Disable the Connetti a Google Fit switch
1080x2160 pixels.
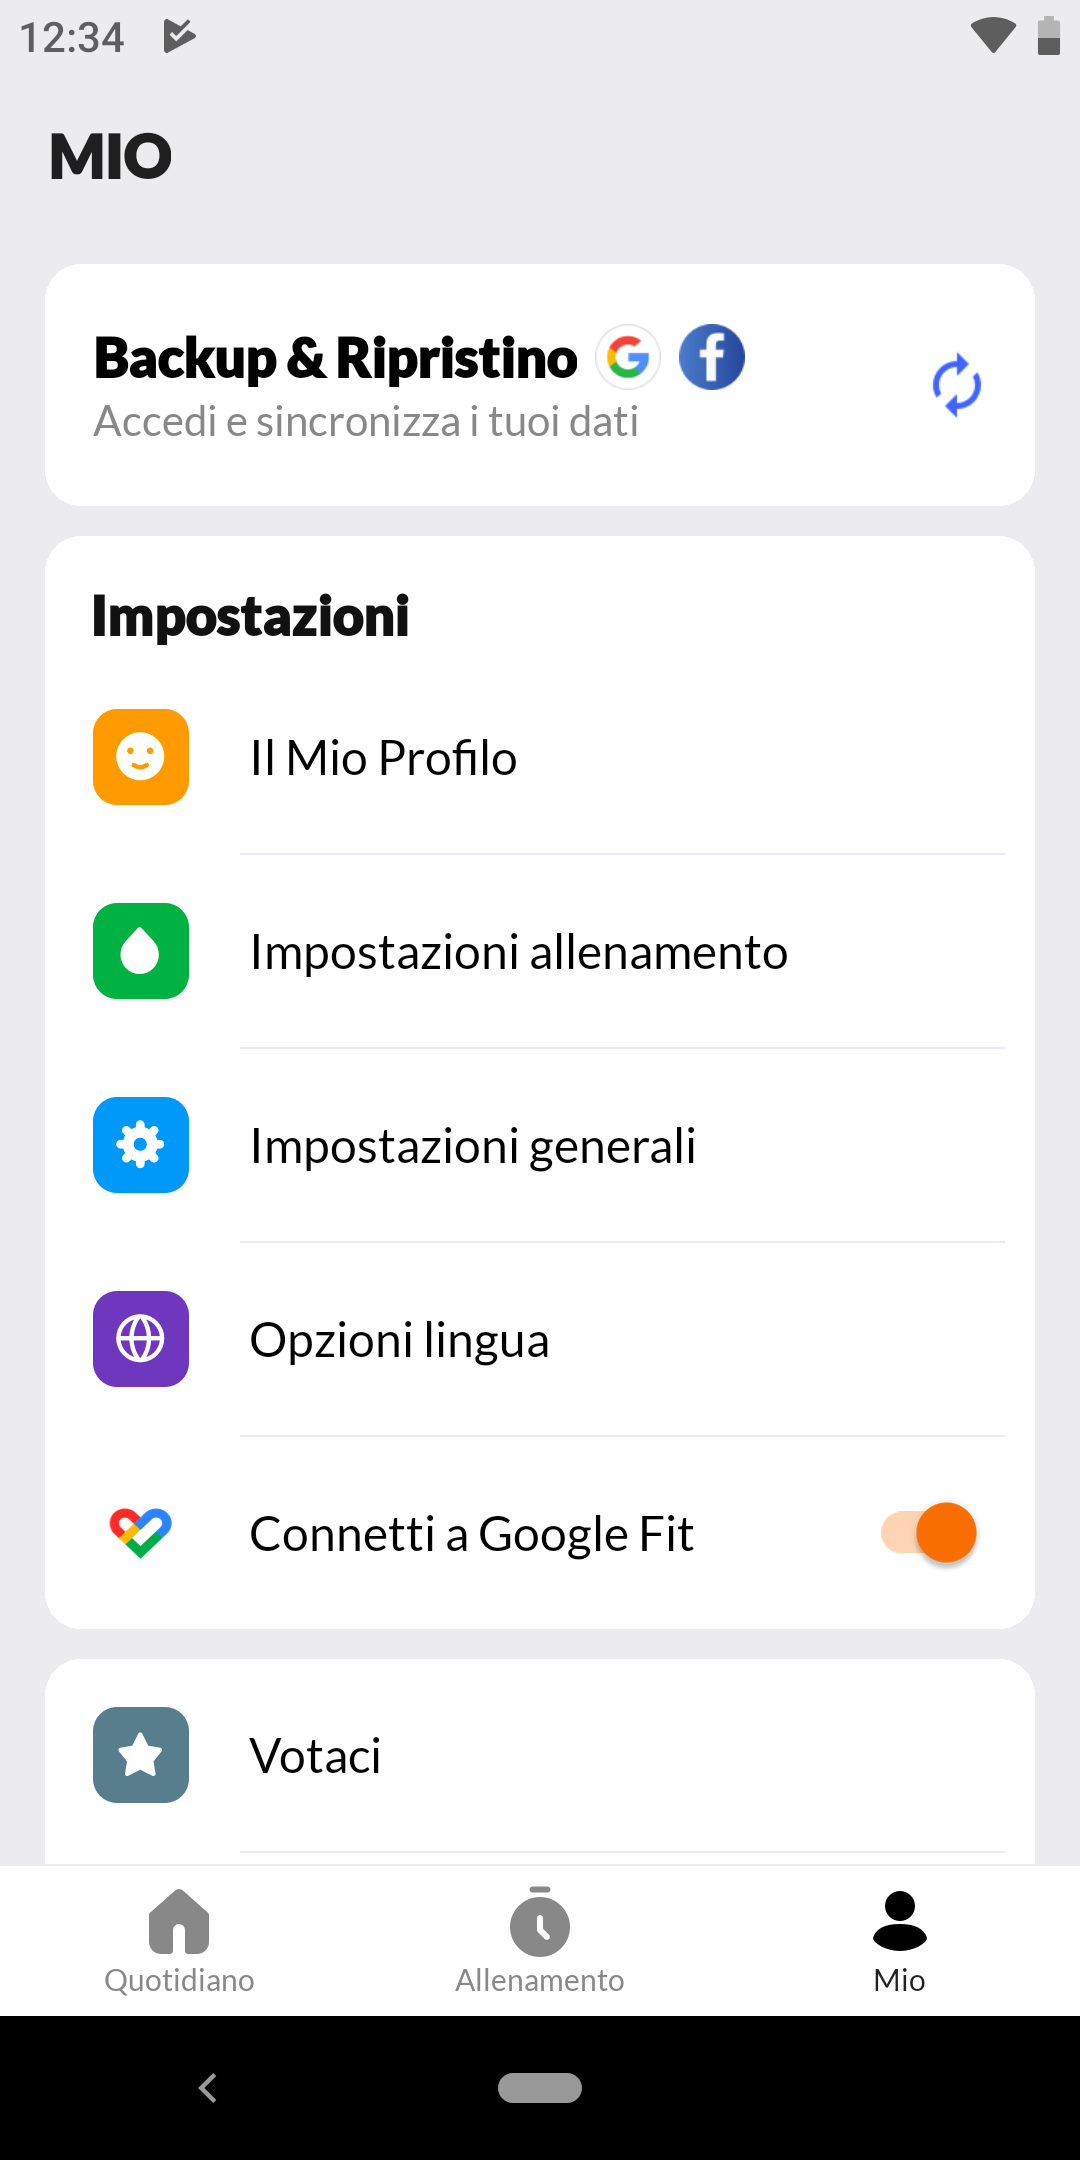point(929,1533)
